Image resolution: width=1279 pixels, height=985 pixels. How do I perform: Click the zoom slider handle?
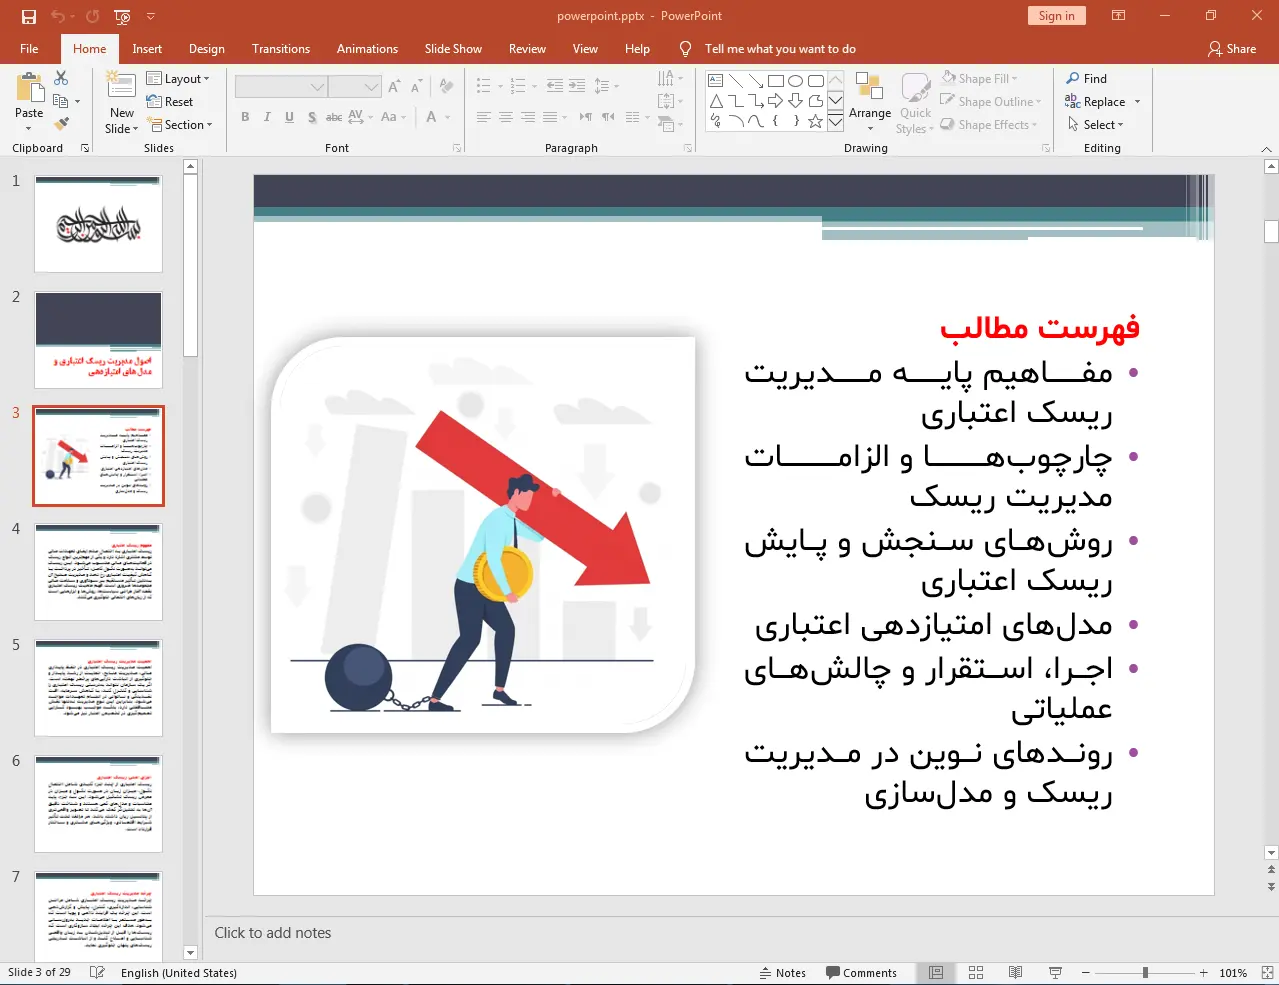(1145, 973)
